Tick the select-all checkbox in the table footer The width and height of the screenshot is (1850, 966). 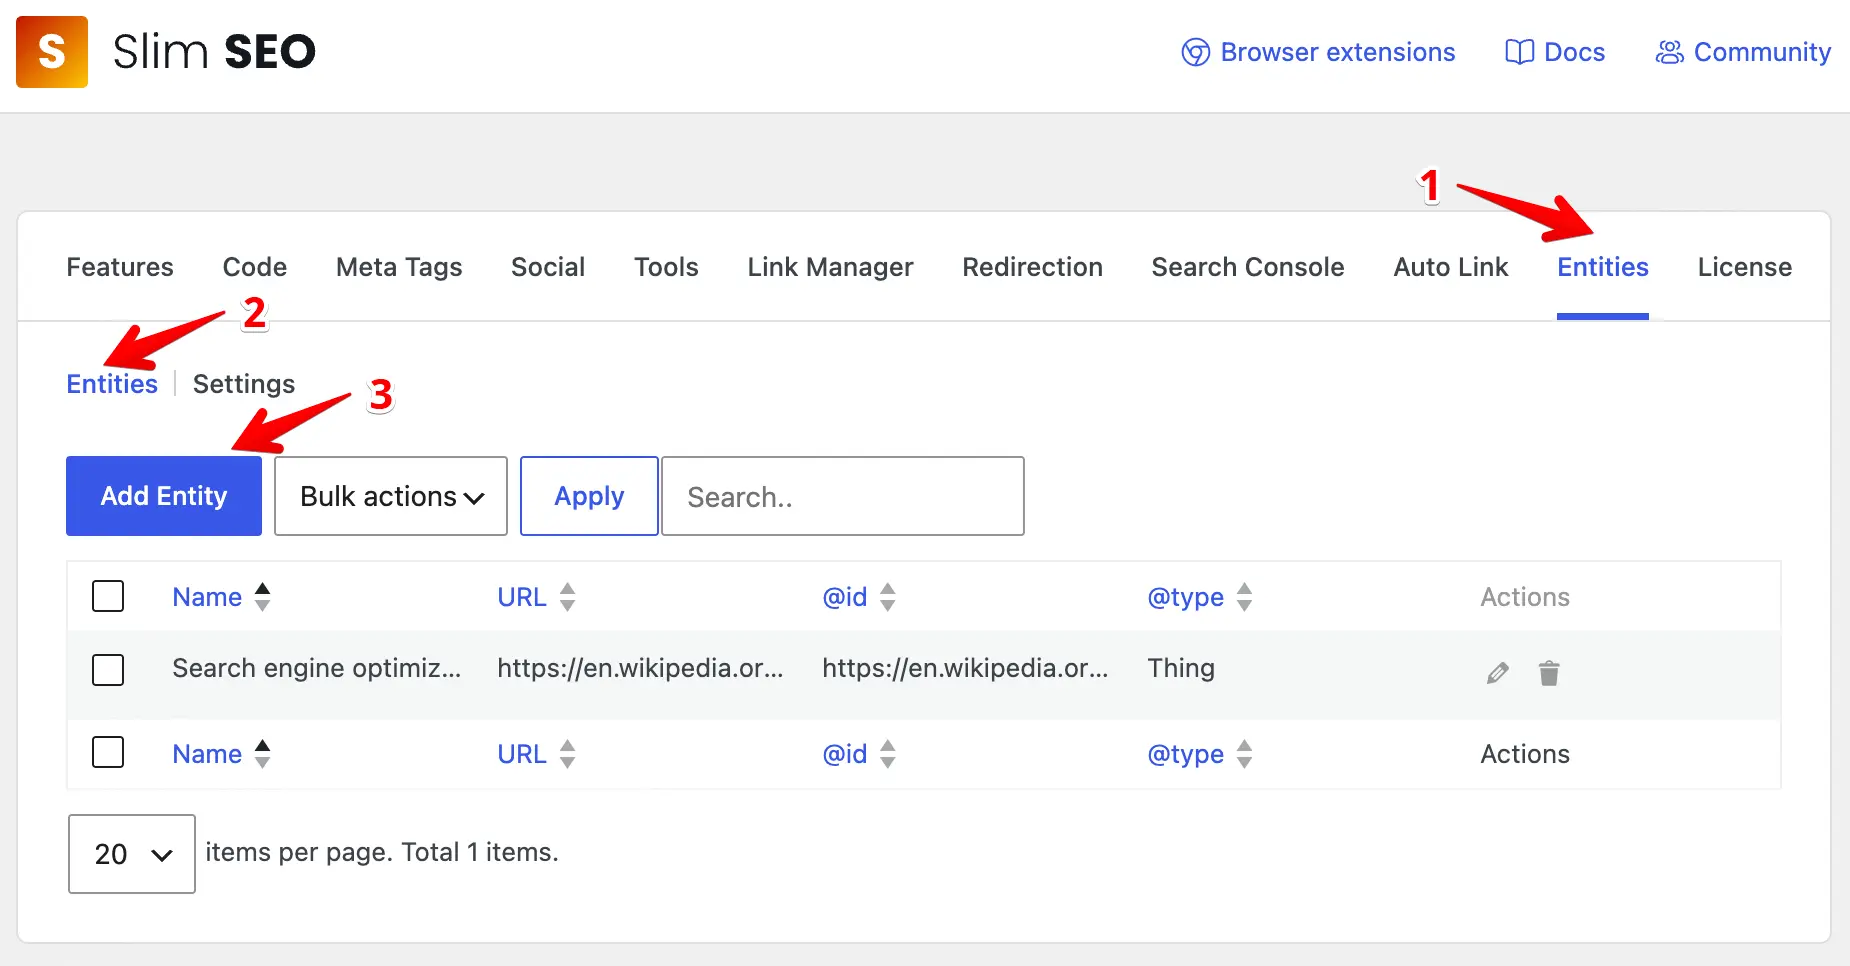point(108,752)
